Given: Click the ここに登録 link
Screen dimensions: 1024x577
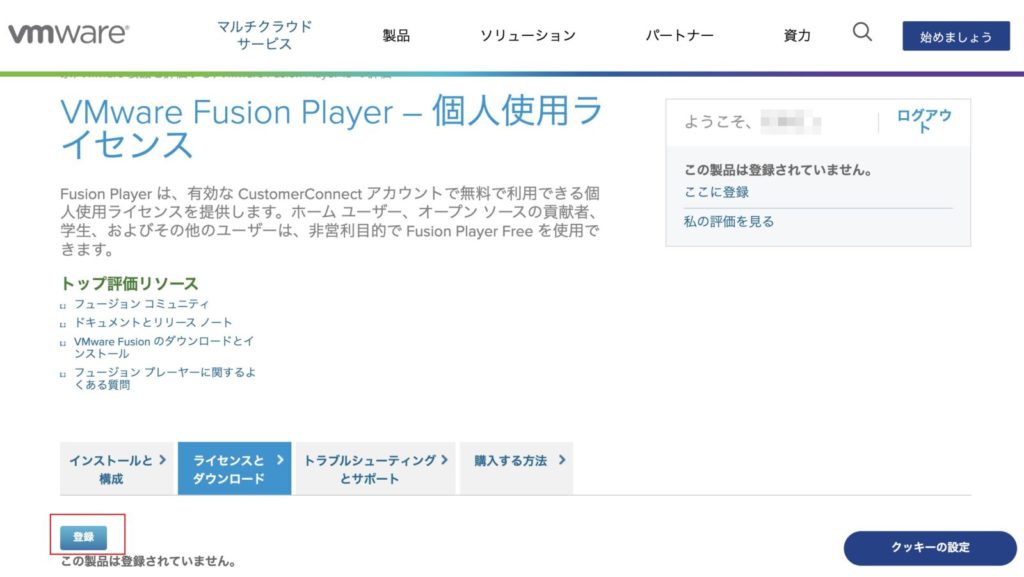Looking at the screenshot, I should click(716, 192).
